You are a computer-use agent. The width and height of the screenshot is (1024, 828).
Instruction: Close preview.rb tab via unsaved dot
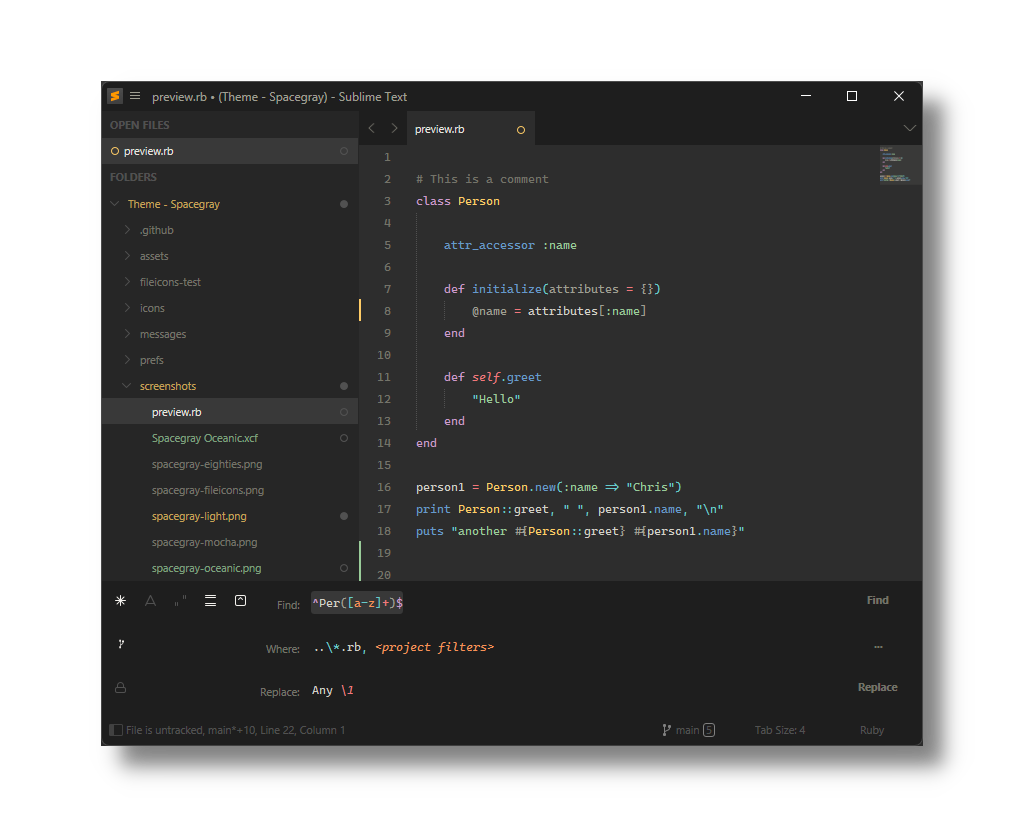click(520, 130)
